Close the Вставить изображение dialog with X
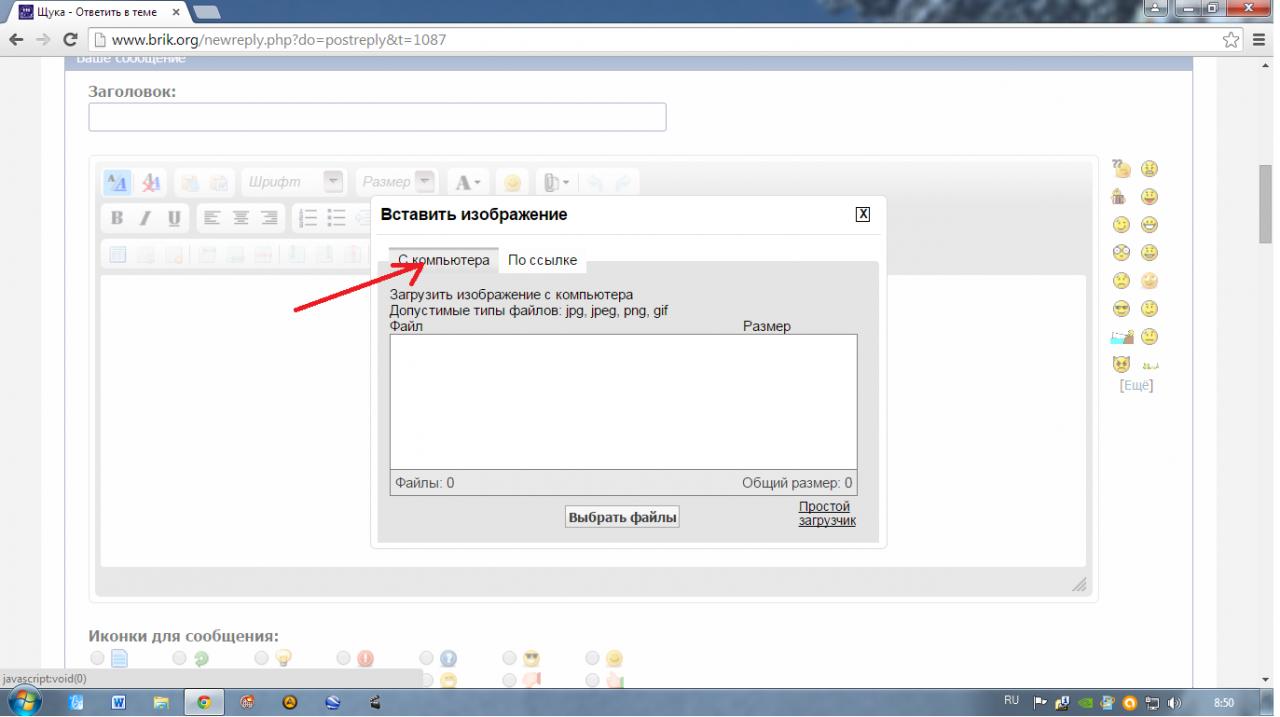The image size is (1280, 717). click(863, 214)
